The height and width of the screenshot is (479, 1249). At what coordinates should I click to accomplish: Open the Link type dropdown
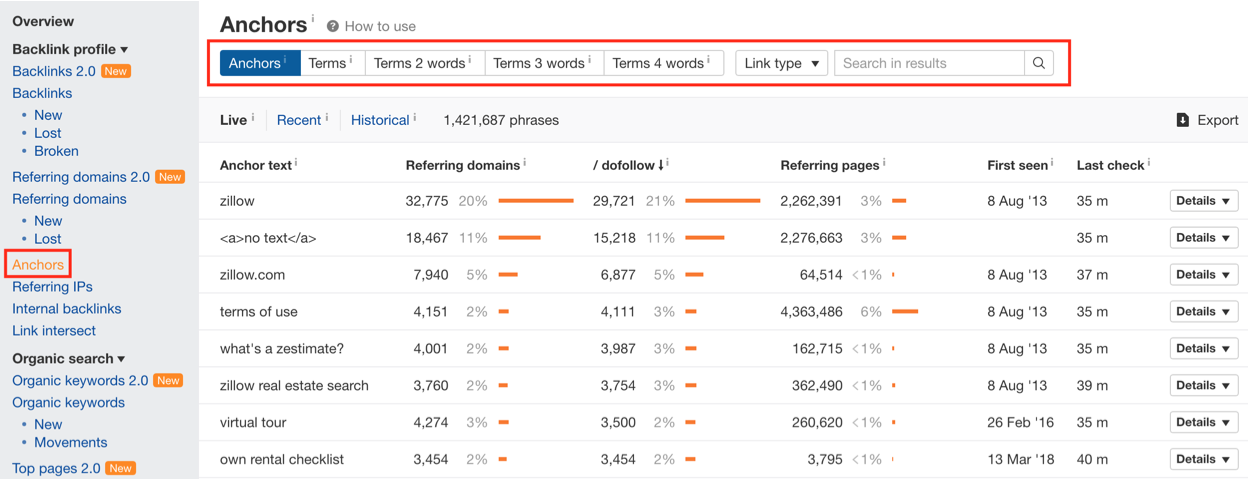coord(781,63)
